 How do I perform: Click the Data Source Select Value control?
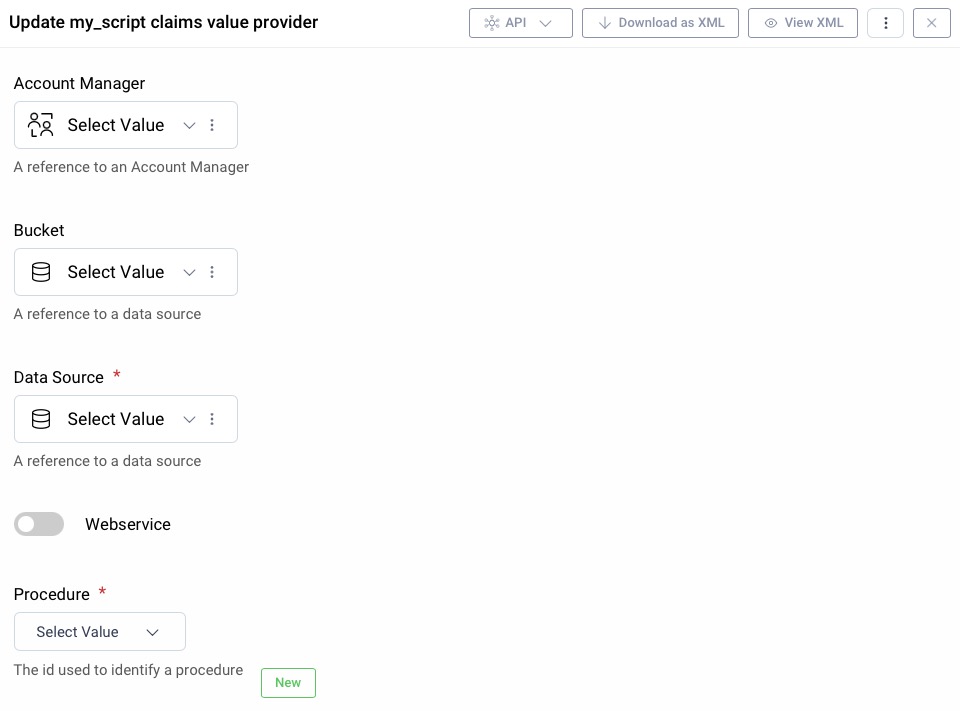pyautogui.click(x=116, y=419)
